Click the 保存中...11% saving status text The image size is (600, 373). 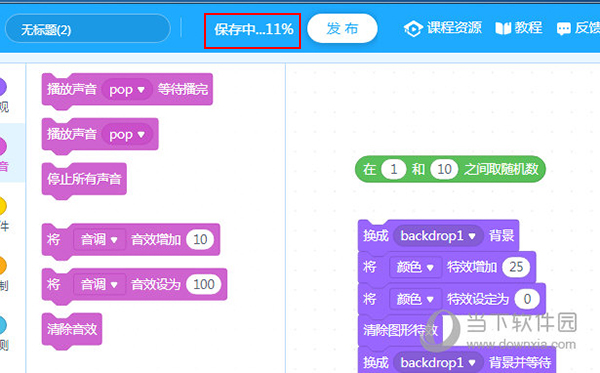(x=254, y=29)
